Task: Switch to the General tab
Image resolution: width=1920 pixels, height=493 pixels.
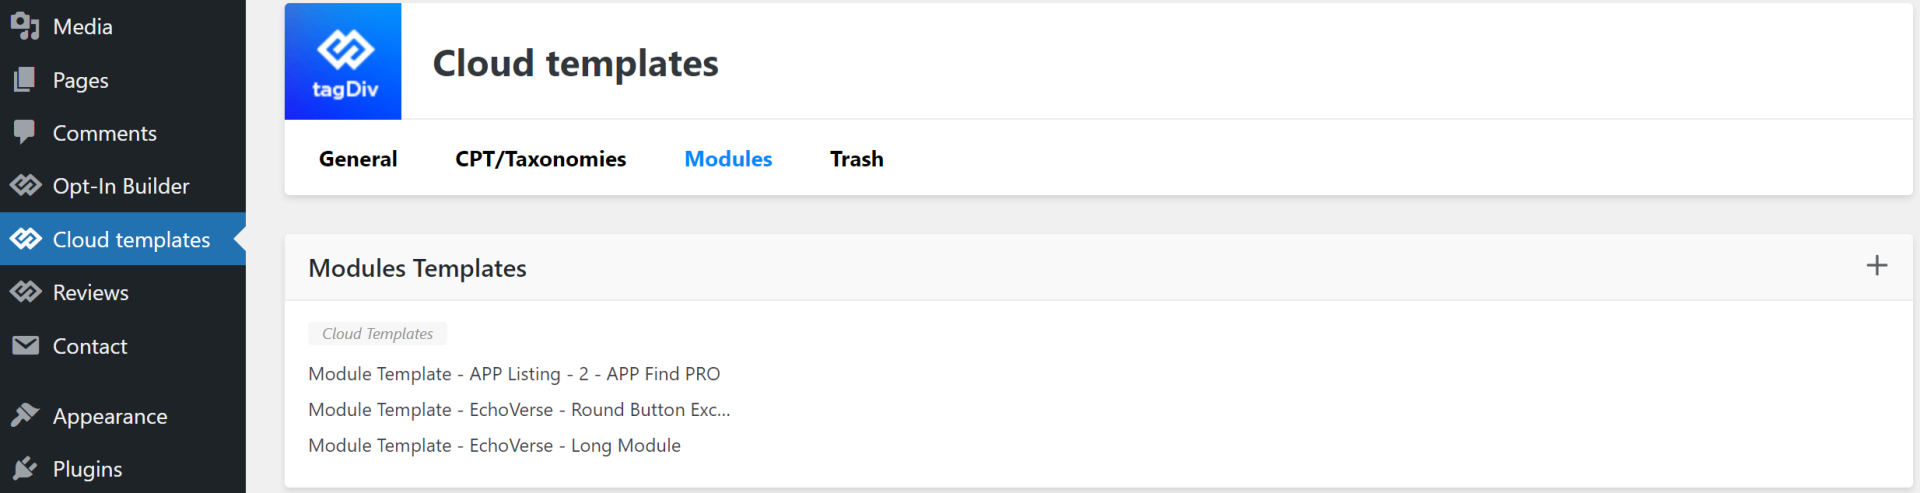Action: (358, 159)
